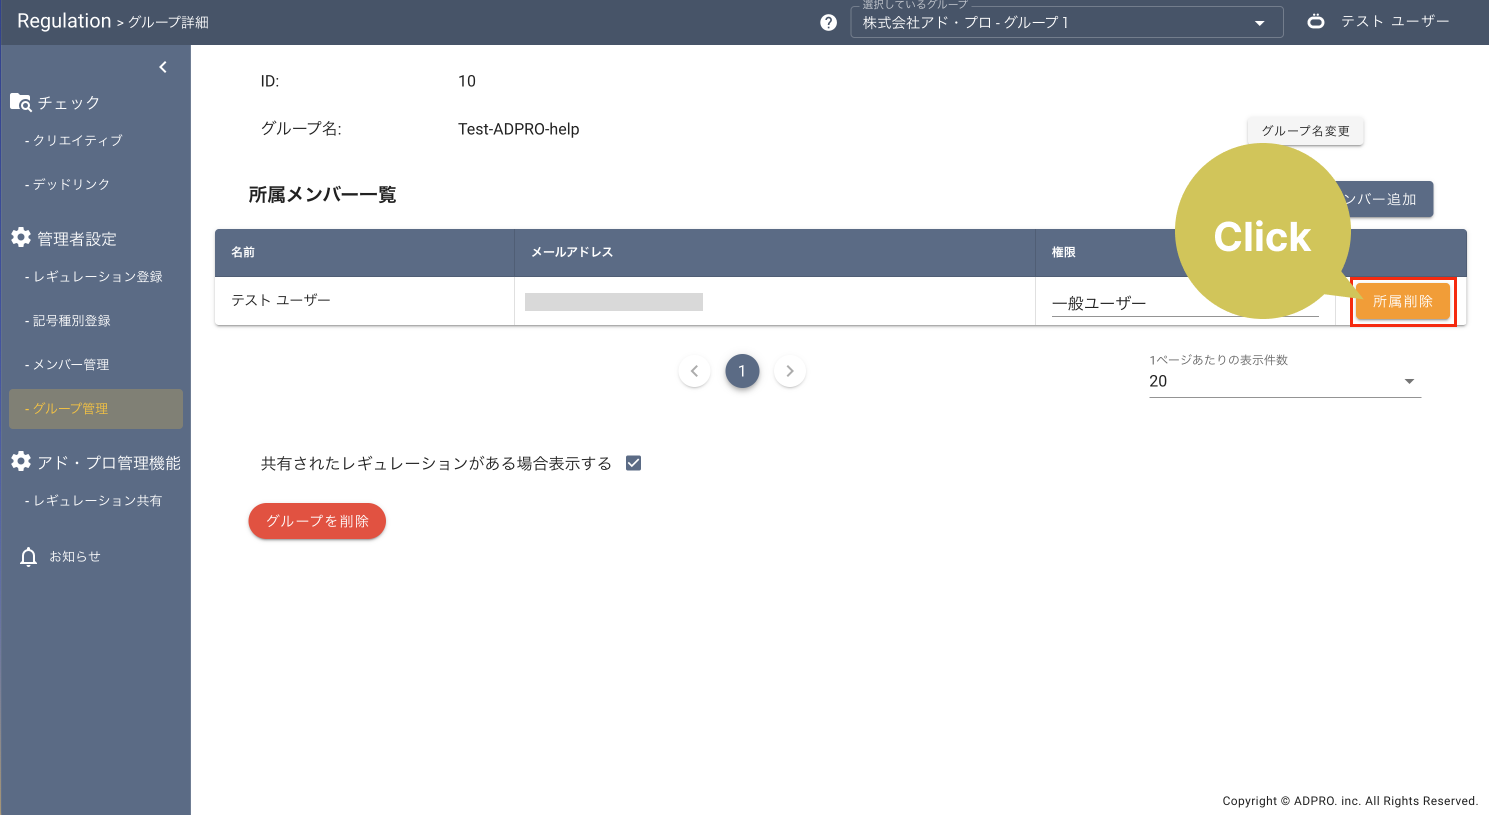Click the グループ名変更 button
1489x815 pixels.
point(1305,131)
